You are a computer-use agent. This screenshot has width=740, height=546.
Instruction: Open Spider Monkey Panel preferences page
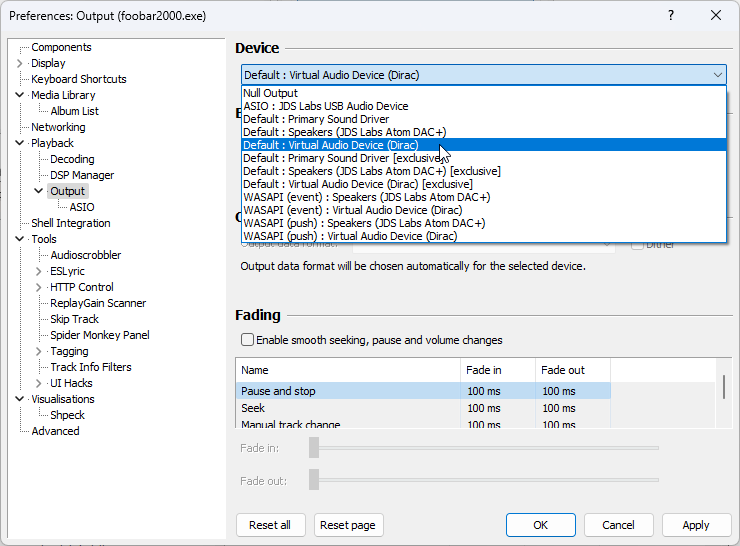100,335
